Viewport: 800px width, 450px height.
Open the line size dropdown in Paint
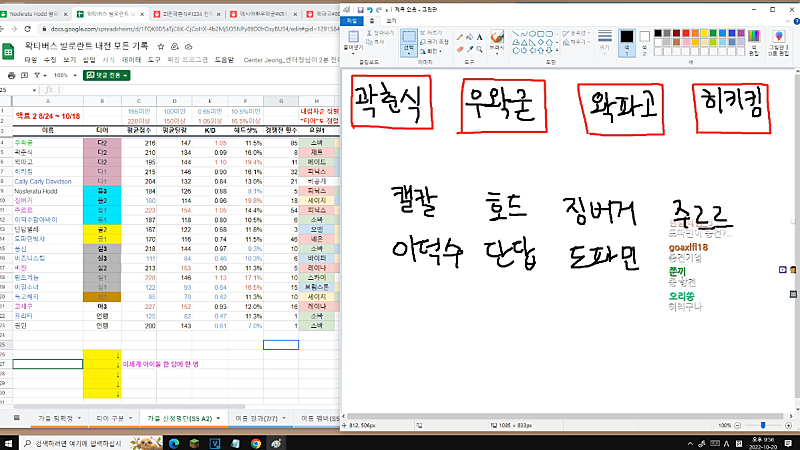pos(602,45)
